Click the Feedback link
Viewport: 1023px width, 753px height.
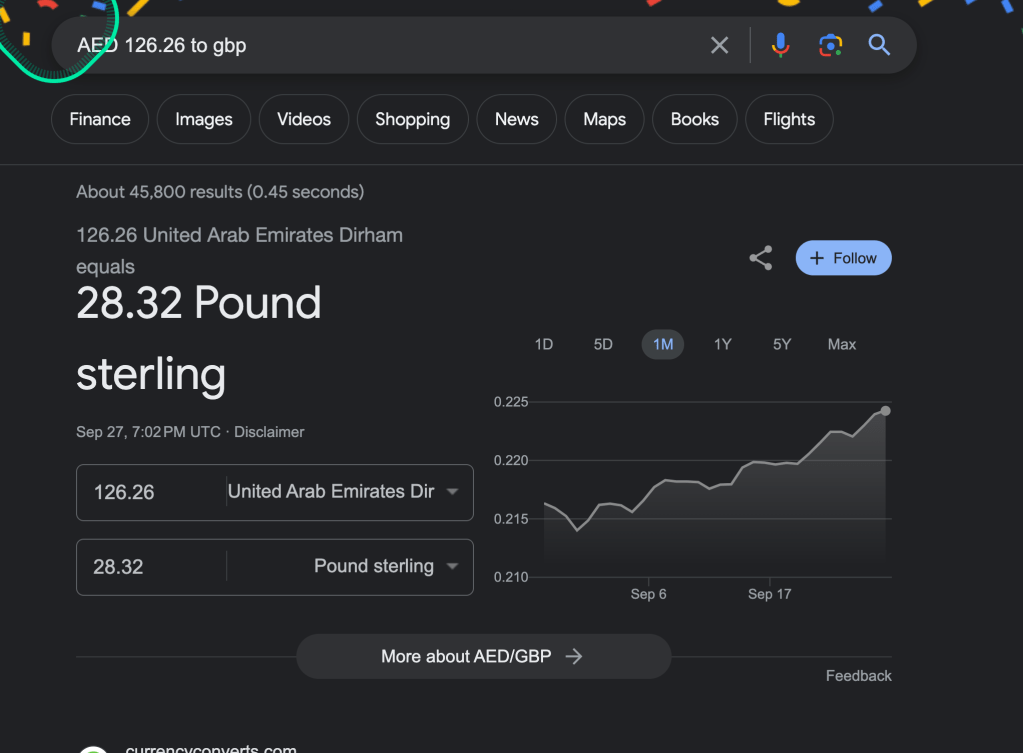[858, 675]
